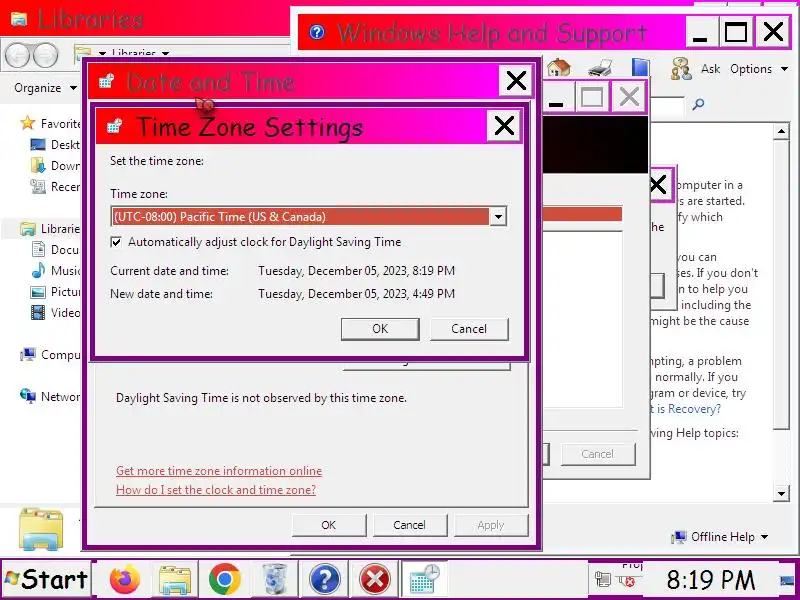This screenshot has height=600, width=800.
Task: Click the taskbar clock showing 8:19 PM
Action: point(710,580)
